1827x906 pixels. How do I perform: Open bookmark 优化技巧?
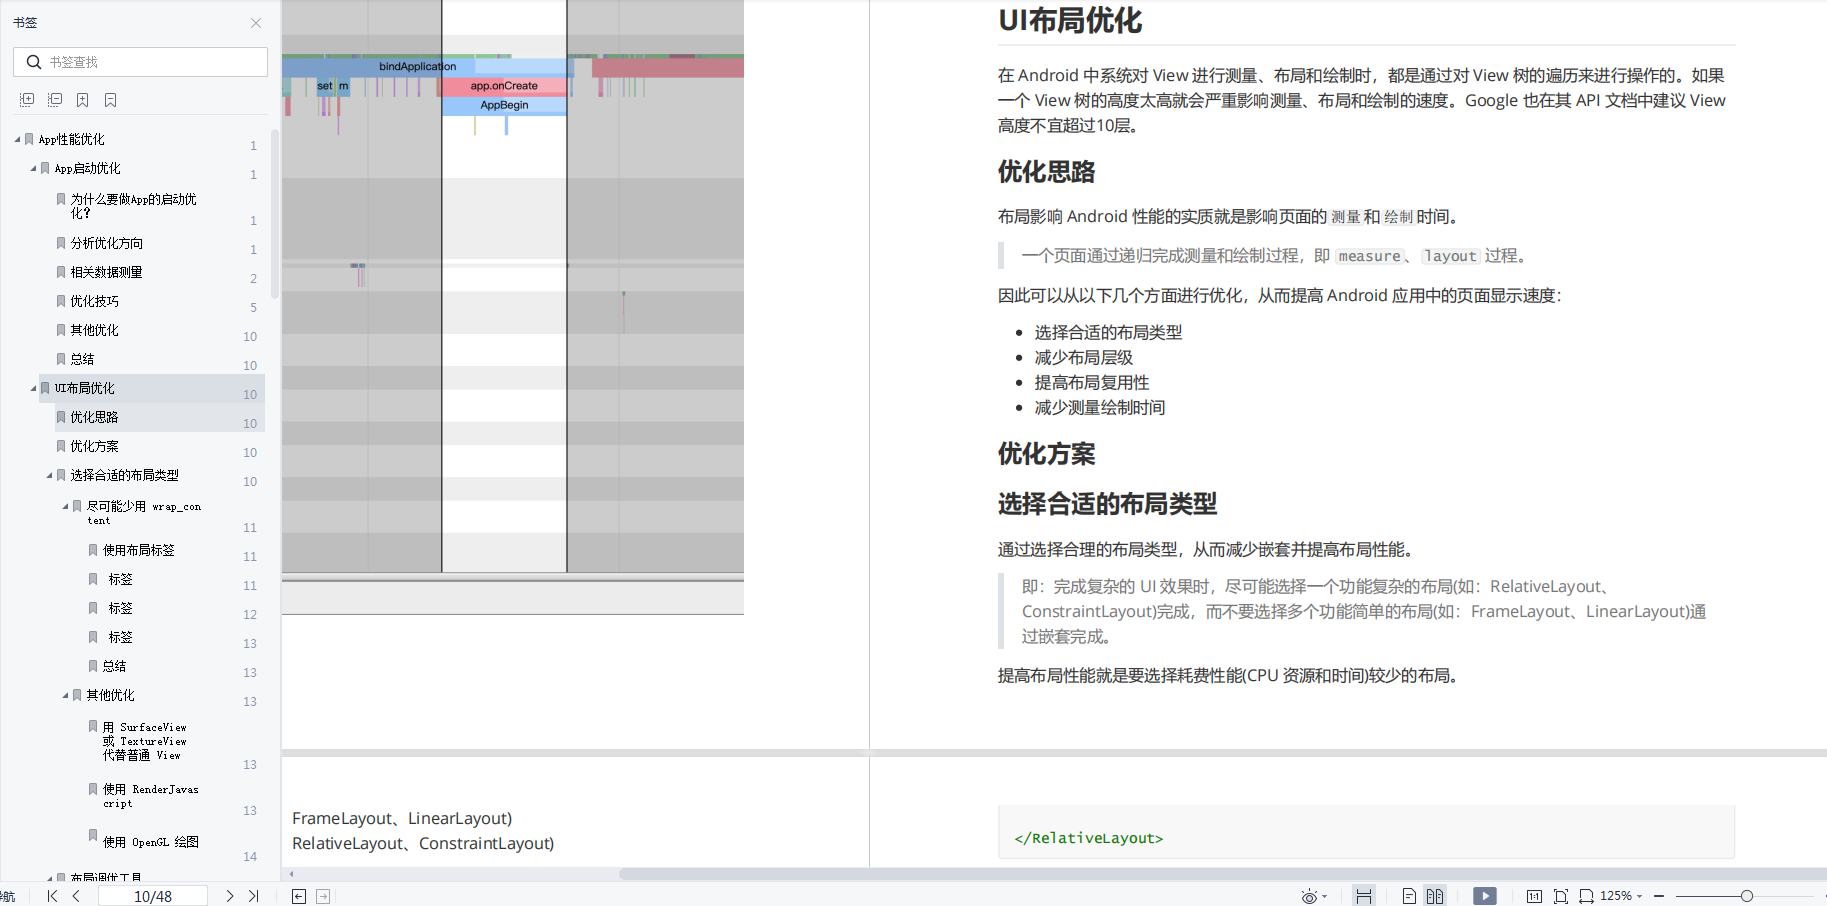pyautogui.click(x=94, y=301)
